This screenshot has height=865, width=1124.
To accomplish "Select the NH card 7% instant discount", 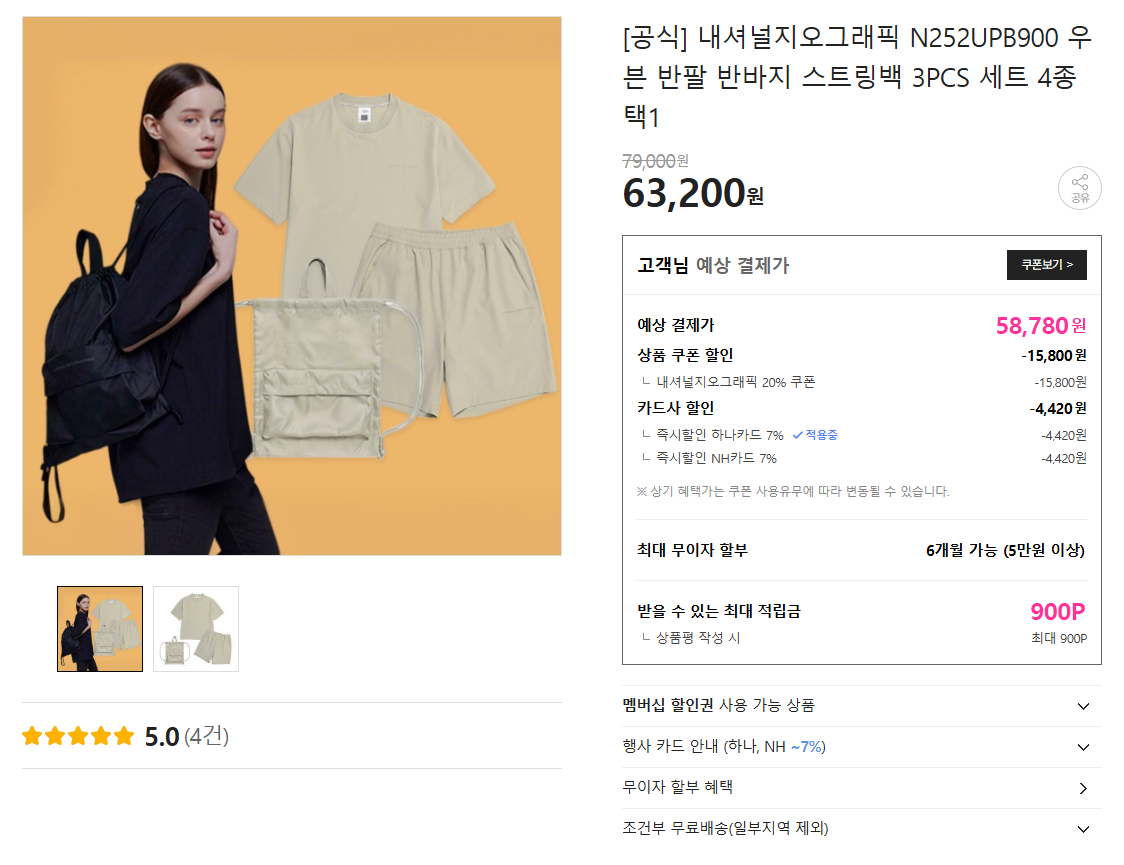I will coord(716,458).
